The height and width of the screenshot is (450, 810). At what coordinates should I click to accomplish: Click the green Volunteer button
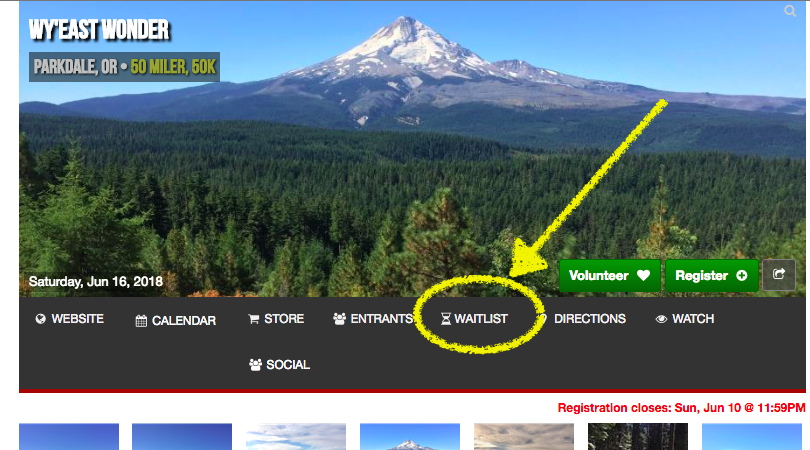[610, 275]
